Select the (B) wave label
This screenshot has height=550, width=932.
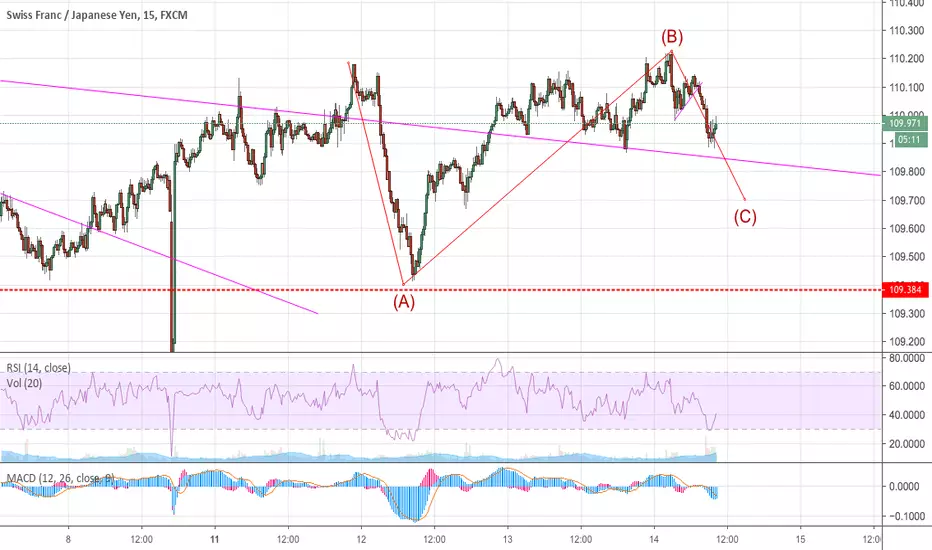tap(672, 37)
